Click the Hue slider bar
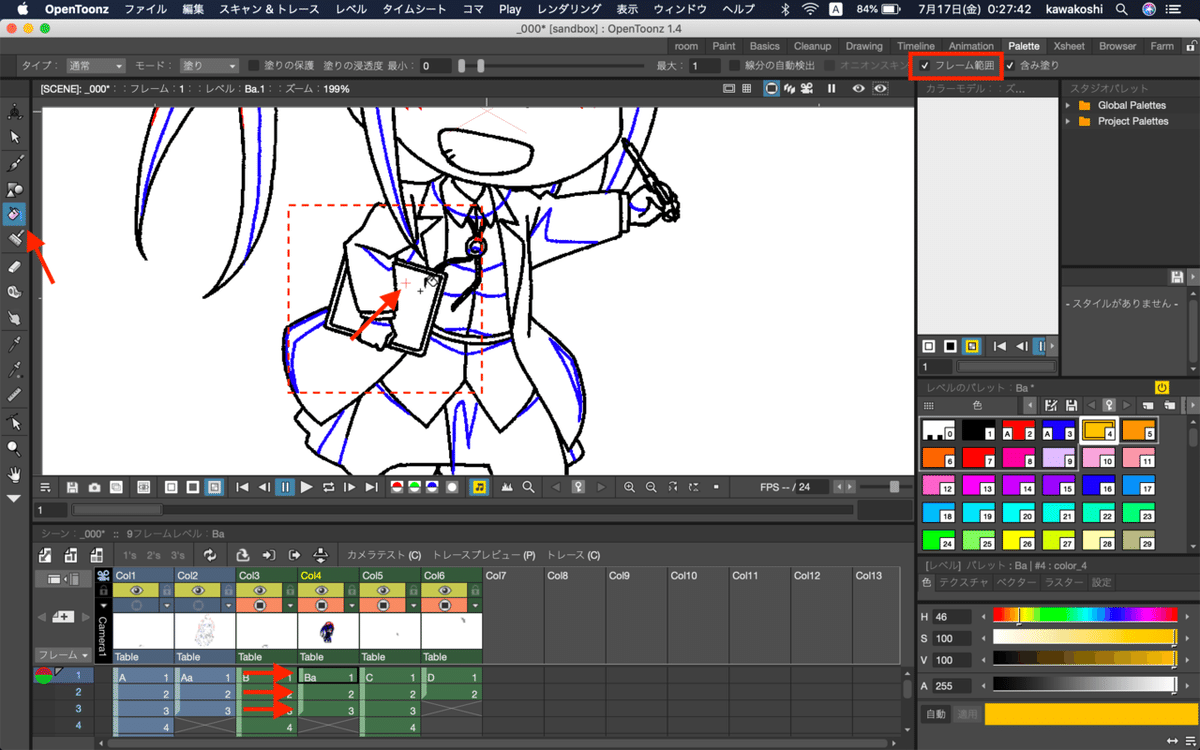1200x750 pixels. [1085, 615]
